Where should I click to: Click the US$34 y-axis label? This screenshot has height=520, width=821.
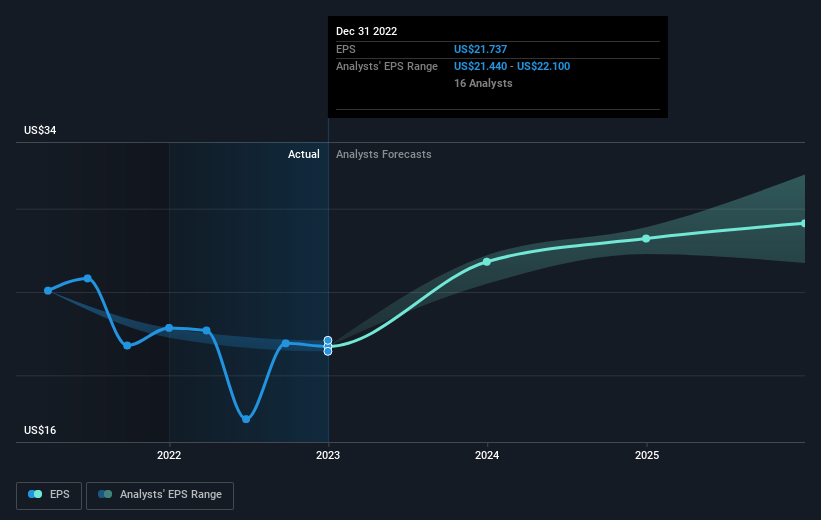pyautogui.click(x=40, y=130)
